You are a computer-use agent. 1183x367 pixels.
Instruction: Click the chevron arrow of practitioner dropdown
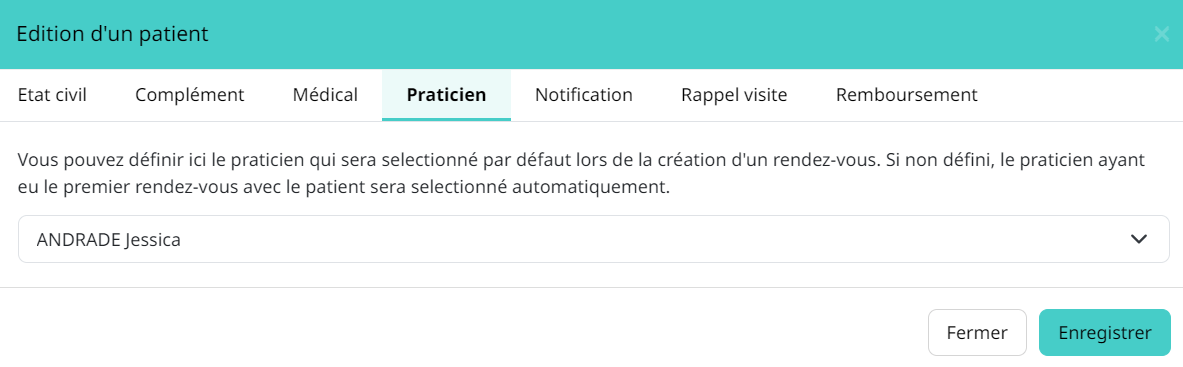tap(1139, 239)
